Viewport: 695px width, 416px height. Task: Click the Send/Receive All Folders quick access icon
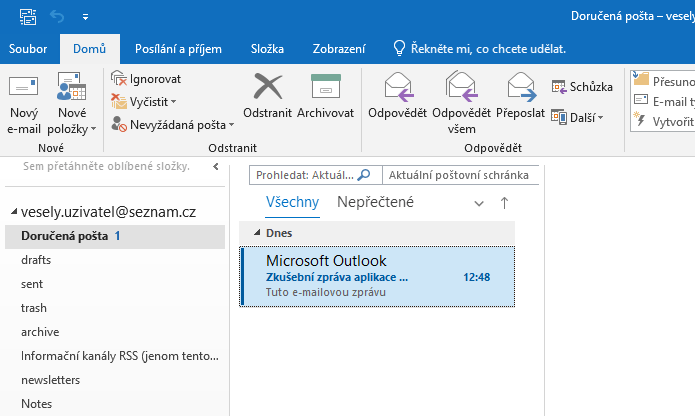point(28,17)
